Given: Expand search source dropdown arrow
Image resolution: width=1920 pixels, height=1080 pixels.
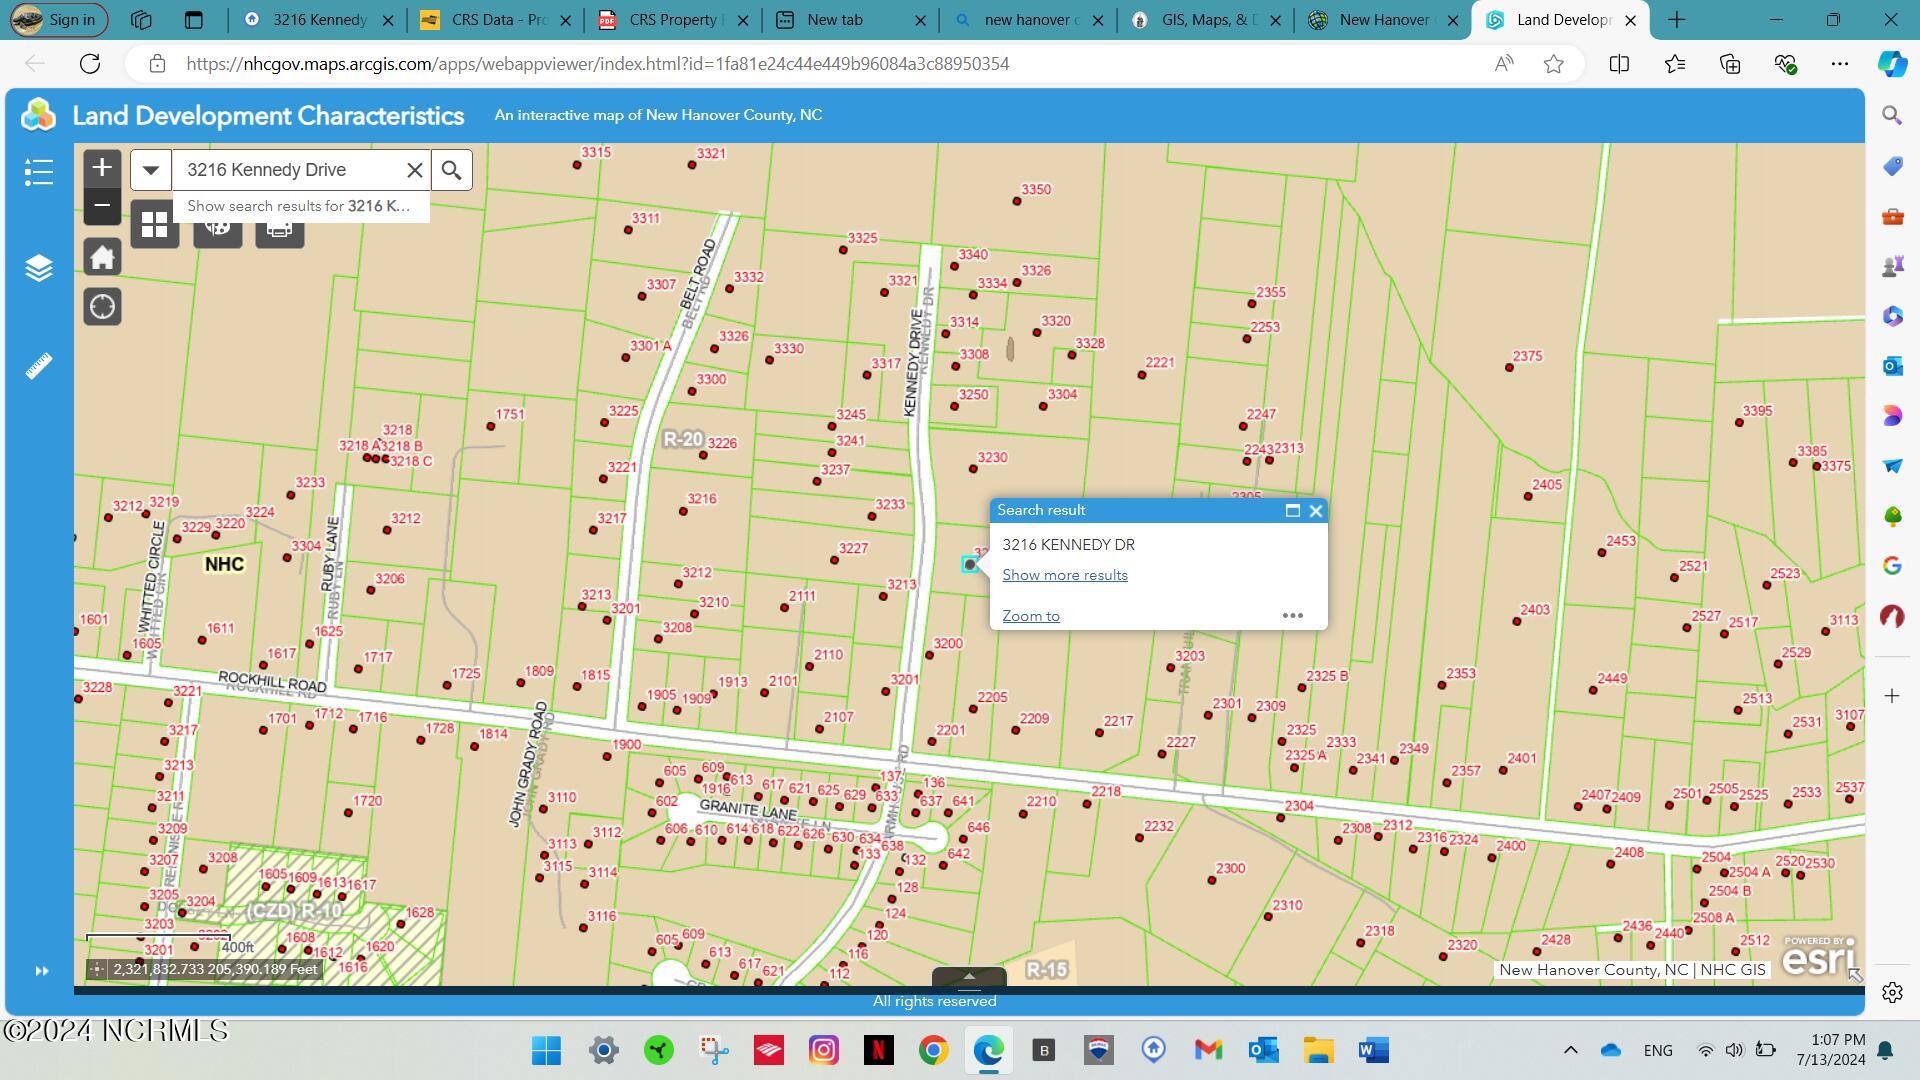Looking at the screenshot, I should tap(151, 170).
